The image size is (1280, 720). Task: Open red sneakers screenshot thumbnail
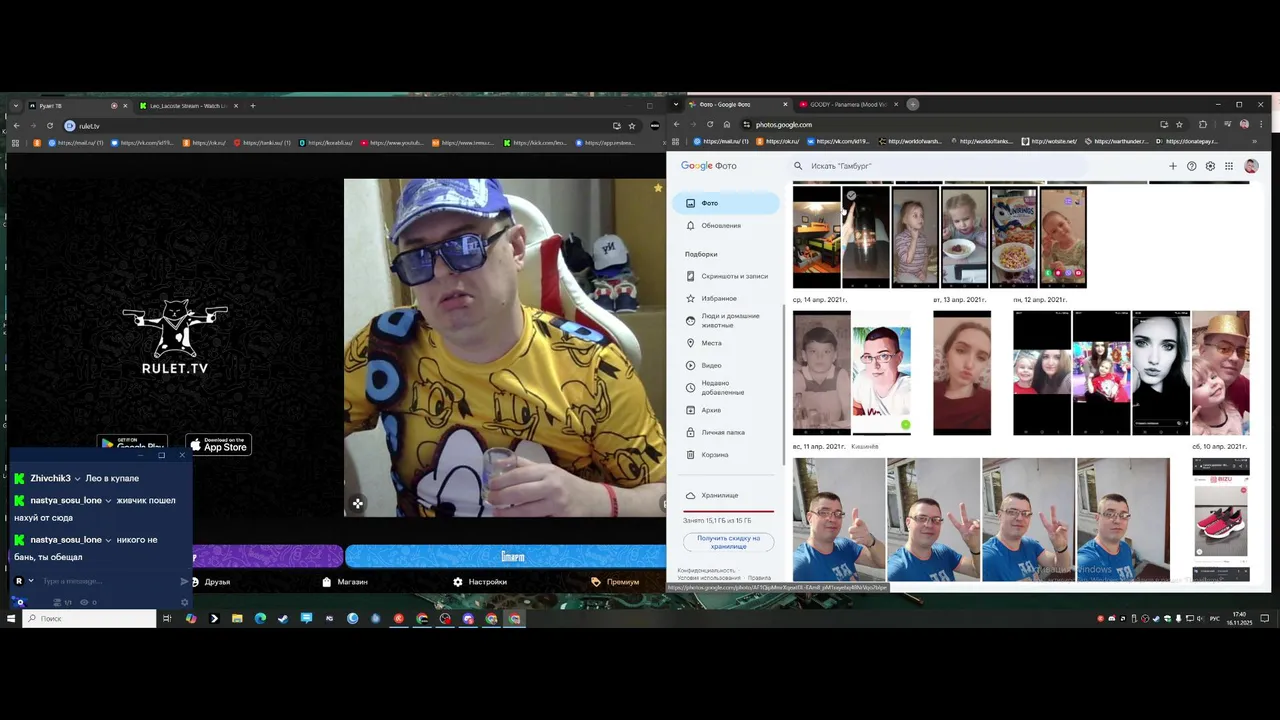coord(1221,520)
